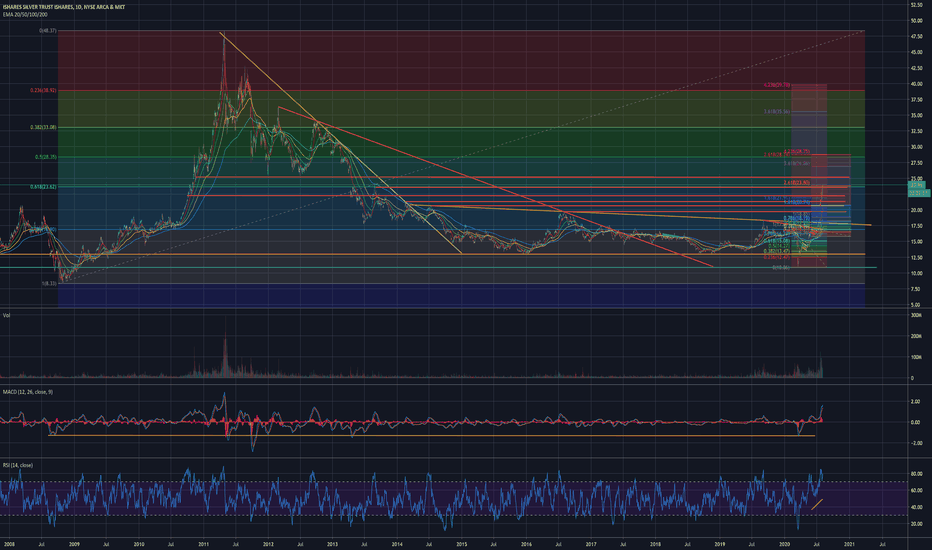
Task: Click 100M on the volume axis
Action: (916, 357)
